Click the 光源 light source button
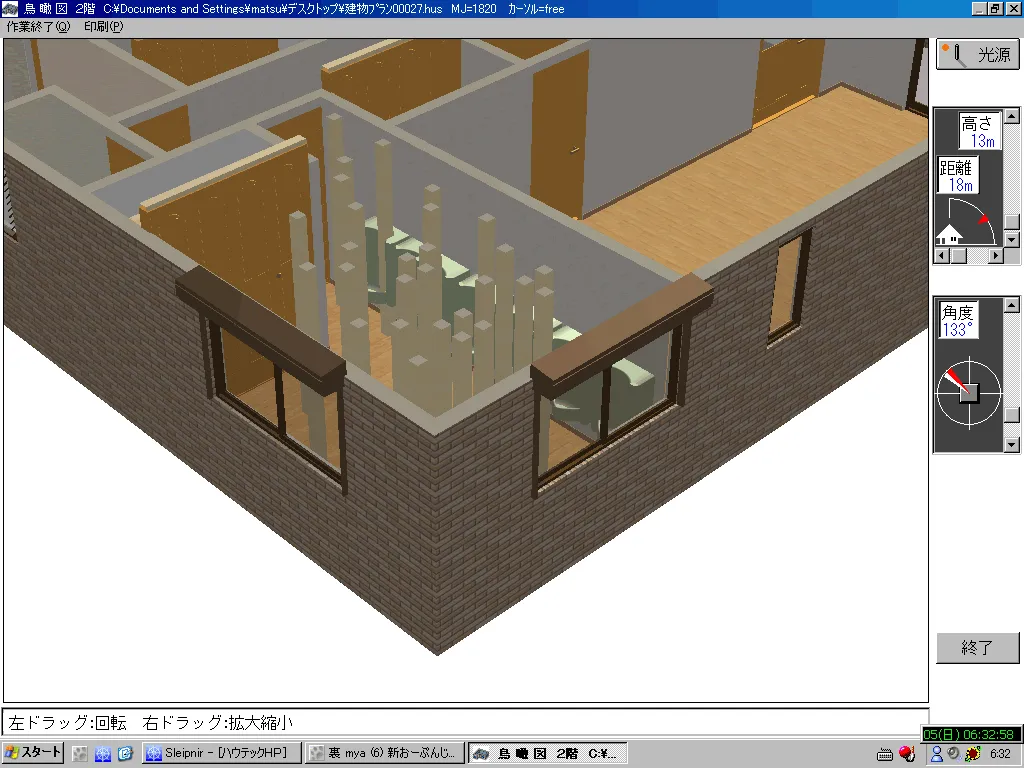This screenshot has width=1024, height=768. [977, 54]
